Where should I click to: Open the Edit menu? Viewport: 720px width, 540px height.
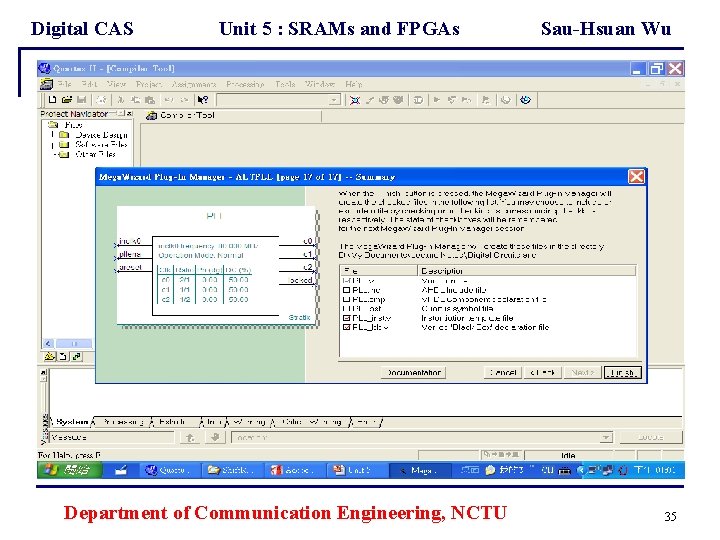coord(89,84)
